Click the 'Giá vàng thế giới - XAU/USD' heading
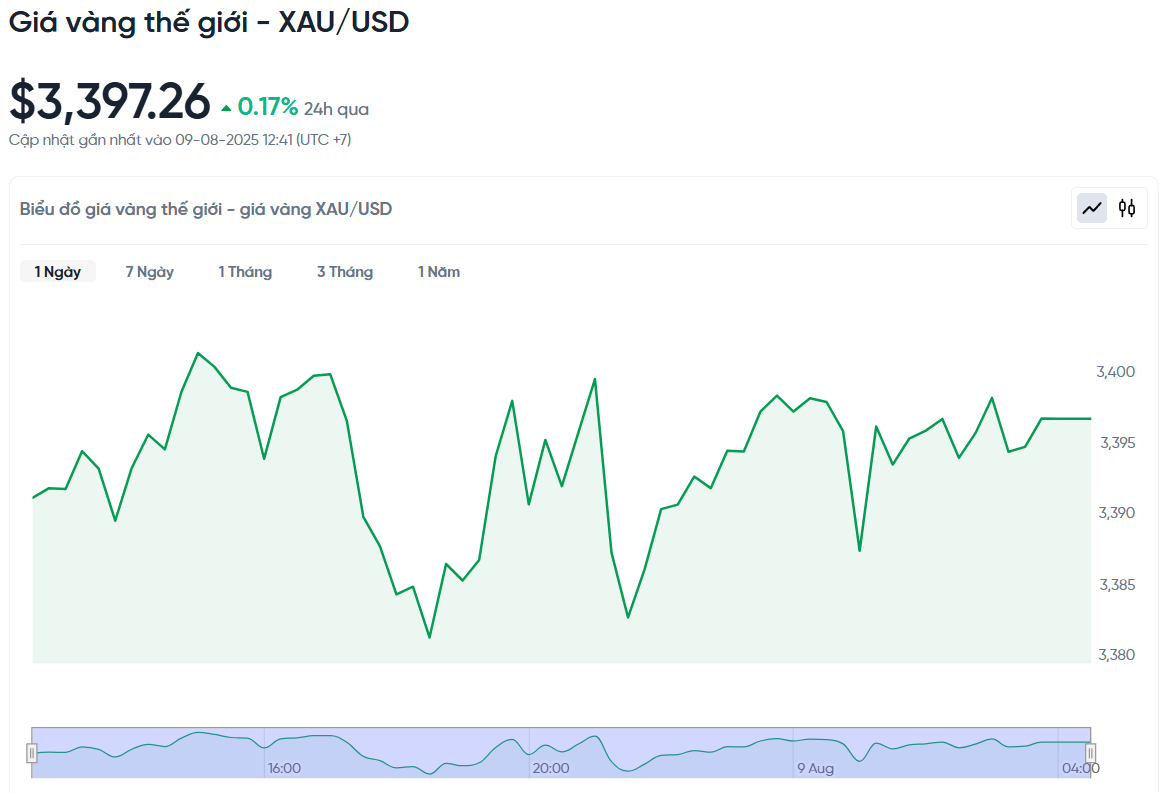This screenshot has width=1159, height=793. click(209, 21)
